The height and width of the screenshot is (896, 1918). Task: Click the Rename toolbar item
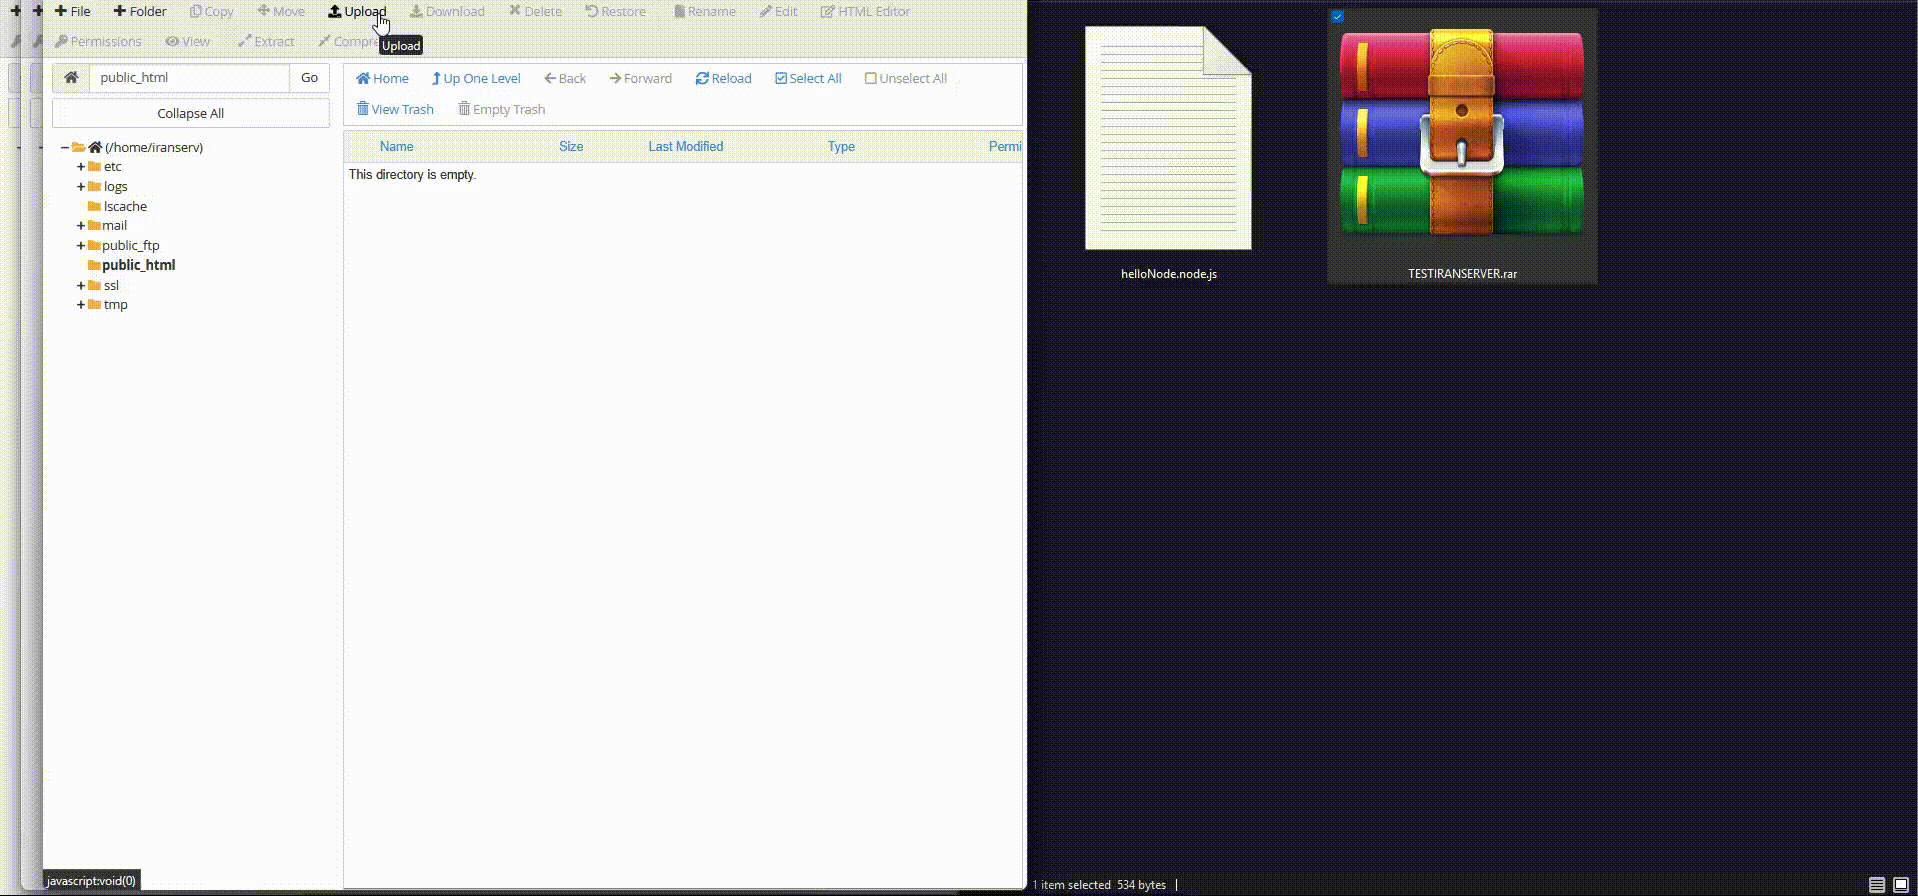(x=705, y=12)
